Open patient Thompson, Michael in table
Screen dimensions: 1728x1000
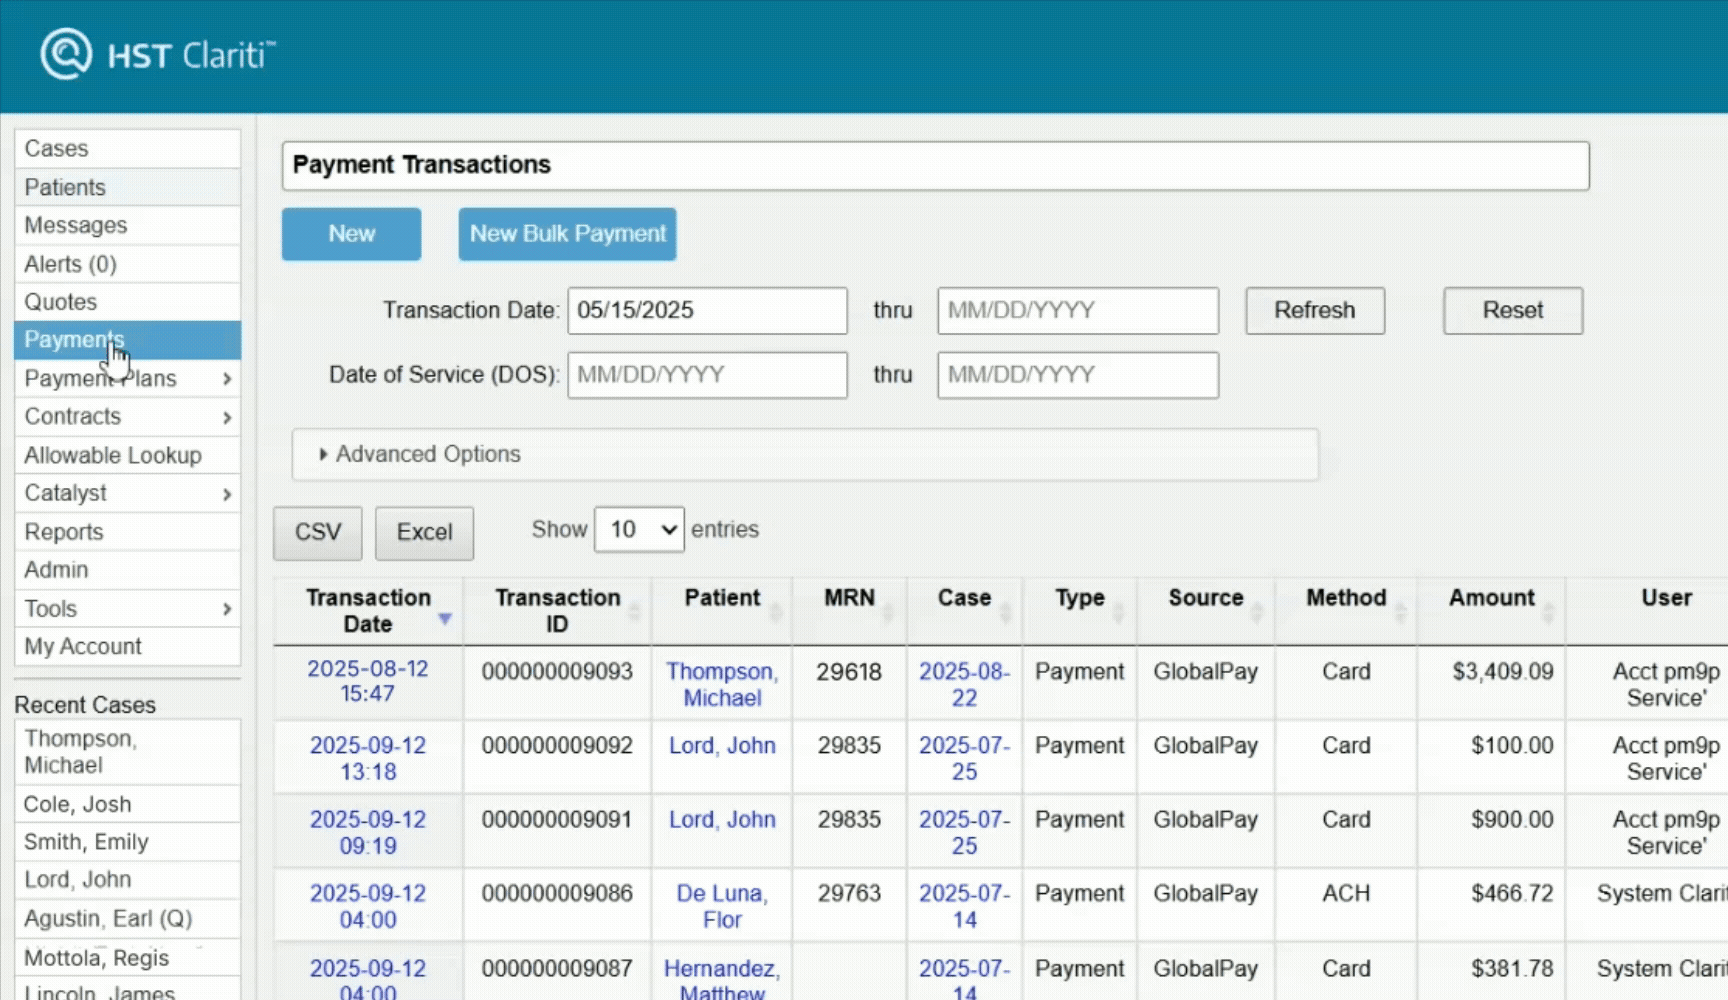pyautogui.click(x=722, y=685)
